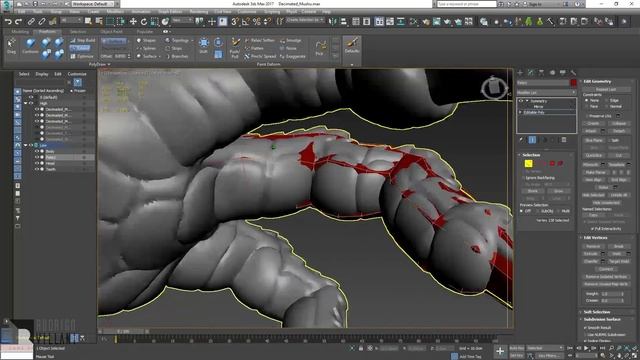Image resolution: width=640 pixels, height=360 pixels.
Task: Toggle Preserve UVs checkbox
Action: point(586,116)
